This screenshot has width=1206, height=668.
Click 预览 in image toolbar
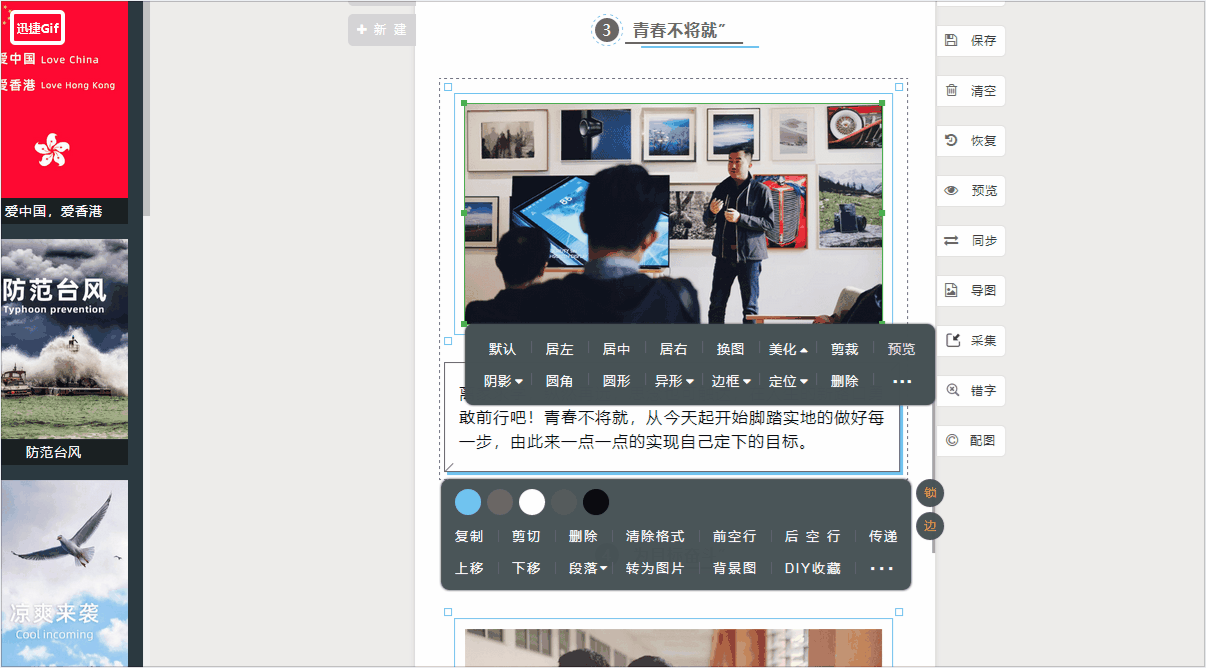901,349
